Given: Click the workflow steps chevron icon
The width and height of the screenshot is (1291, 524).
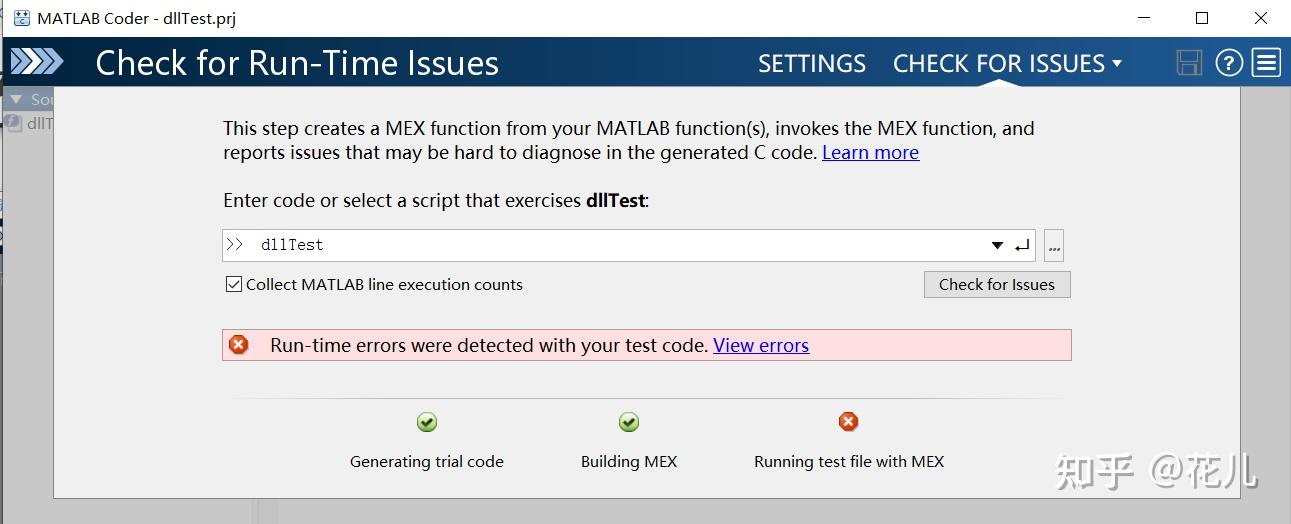Looking at the screenshot, I should pos(36,63).
